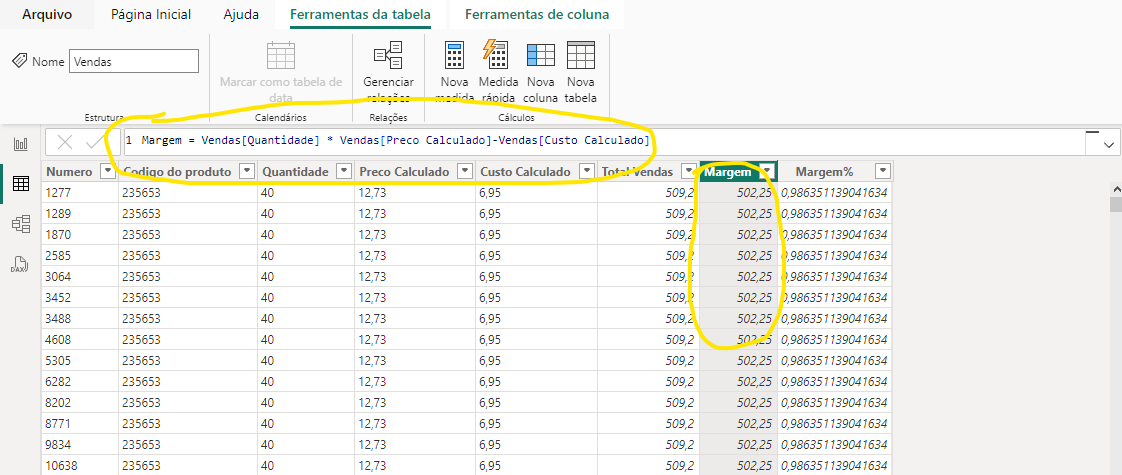Click Quantidade value 40 in row 1289
Viewport: 1122px width, 475px height.
pyautogui.click(x=306, y=213)
